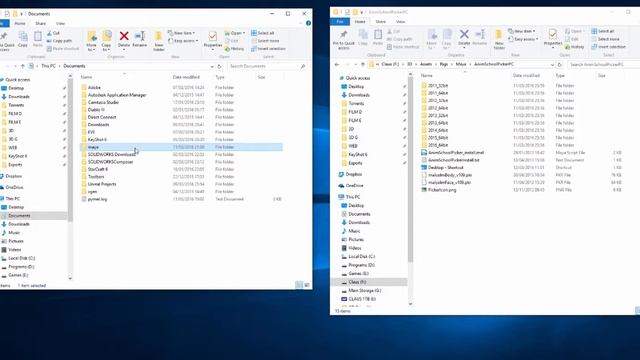Sort by Type column in the AnimSchoolPickerPC window
This screenshot has width=640, height=360.
560,76
